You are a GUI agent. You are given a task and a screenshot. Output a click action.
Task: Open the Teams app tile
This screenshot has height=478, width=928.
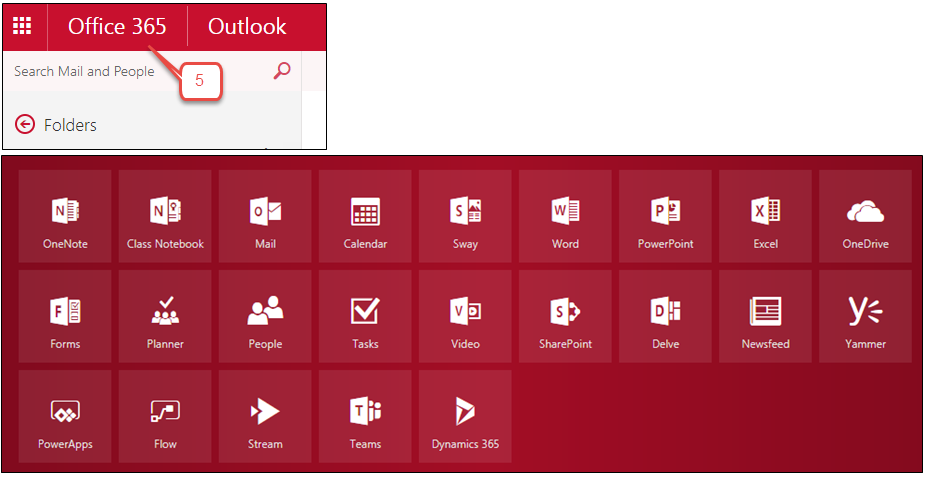click(x=365, y=416)
